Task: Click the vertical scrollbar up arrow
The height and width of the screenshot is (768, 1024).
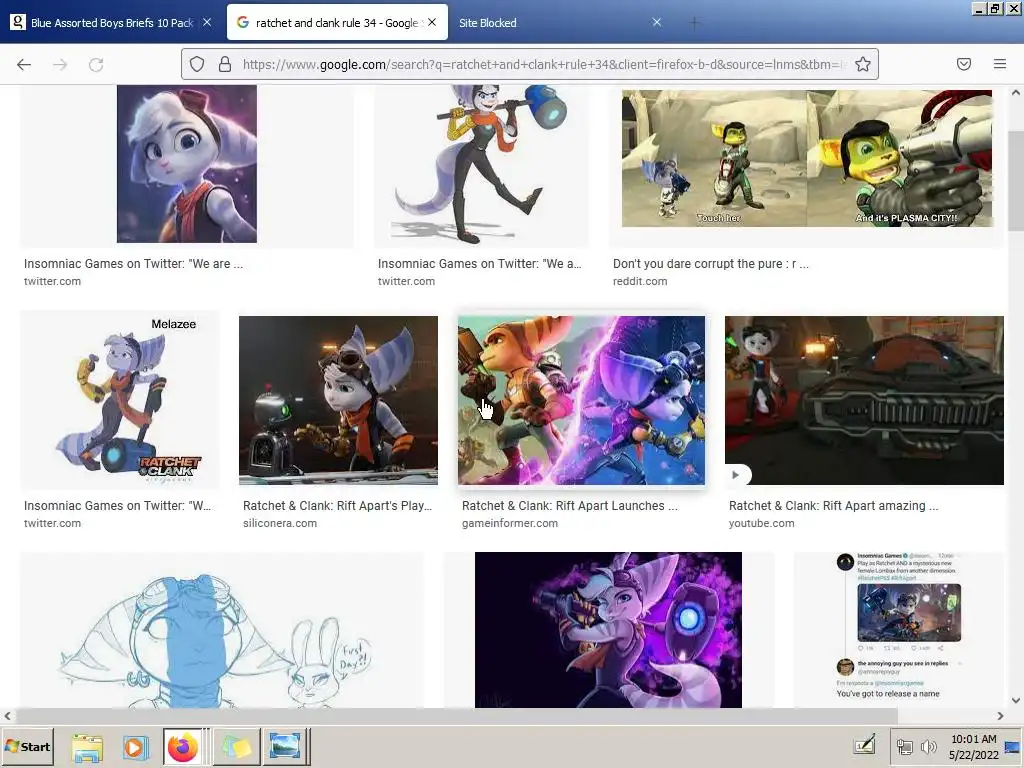Action: 1016,93
